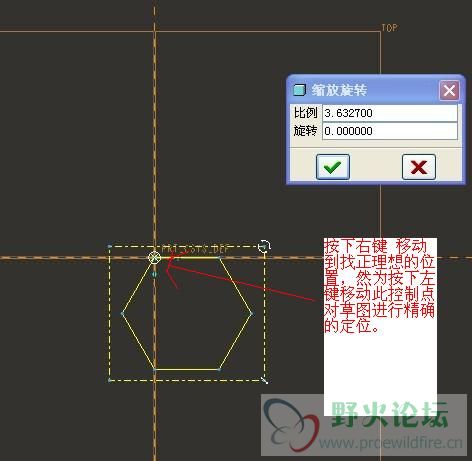The image size is (472, 461).
Task: Click the green checkmark accept button
Action: [333, 167]
